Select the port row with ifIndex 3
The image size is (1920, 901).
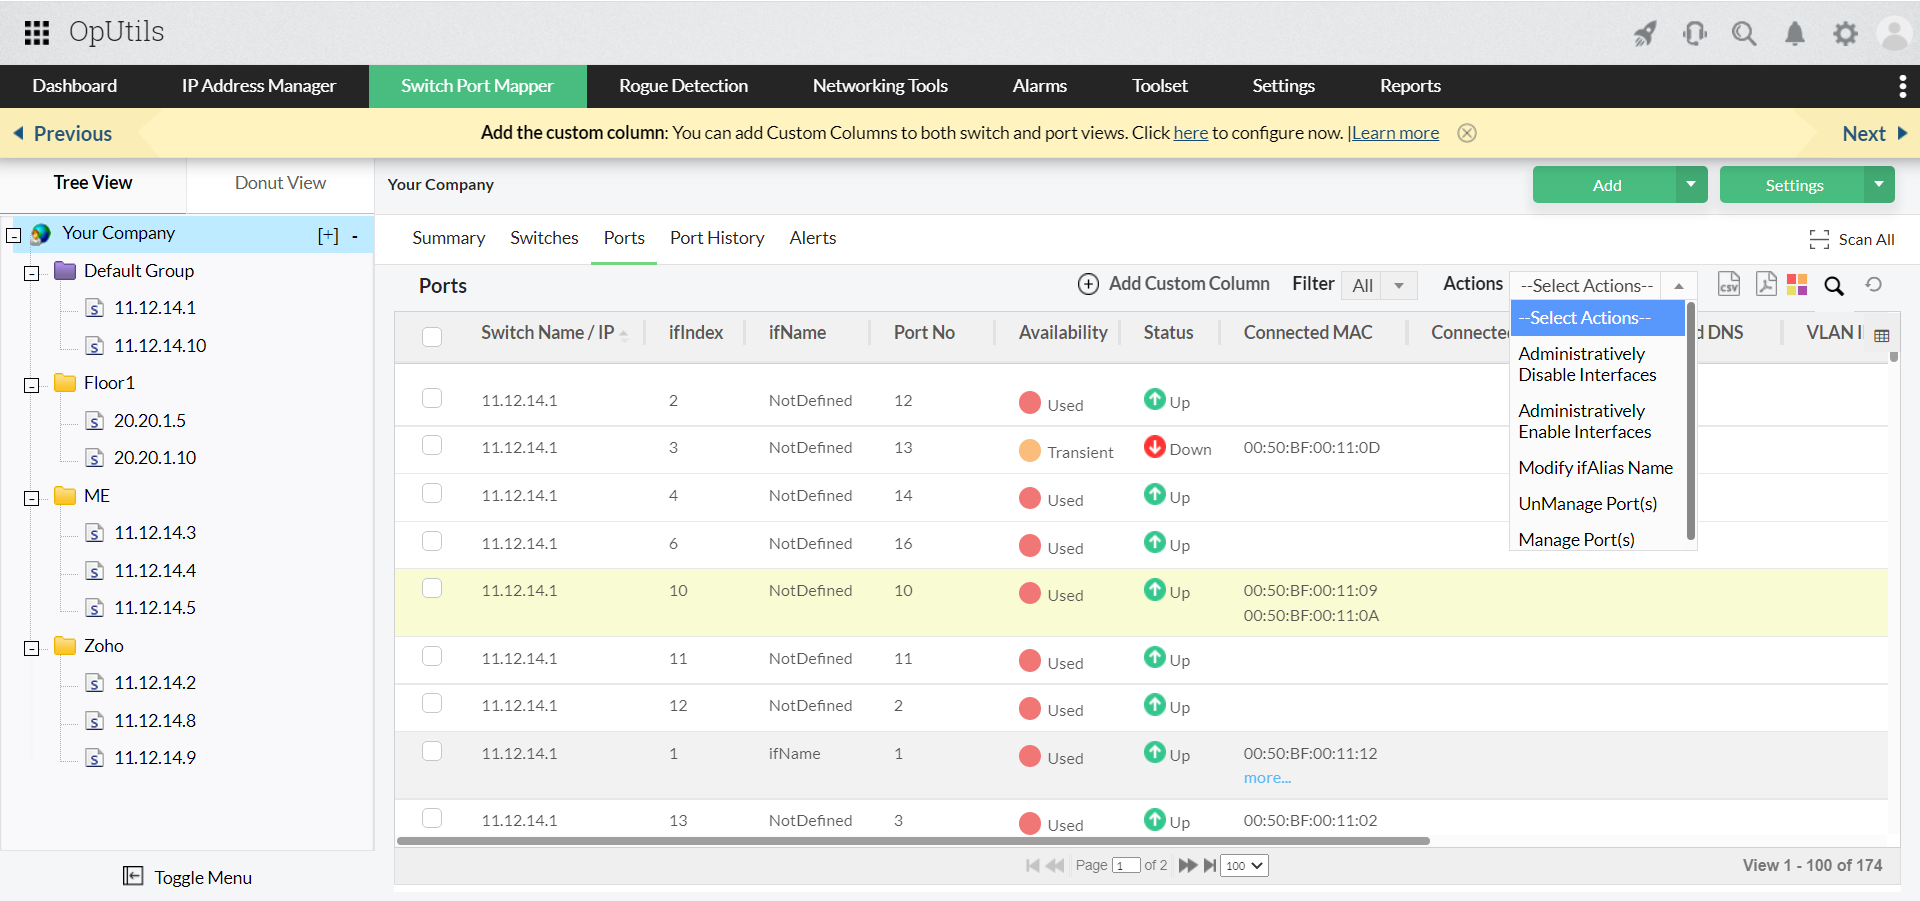pyautogui.click(x=432, y=446)
